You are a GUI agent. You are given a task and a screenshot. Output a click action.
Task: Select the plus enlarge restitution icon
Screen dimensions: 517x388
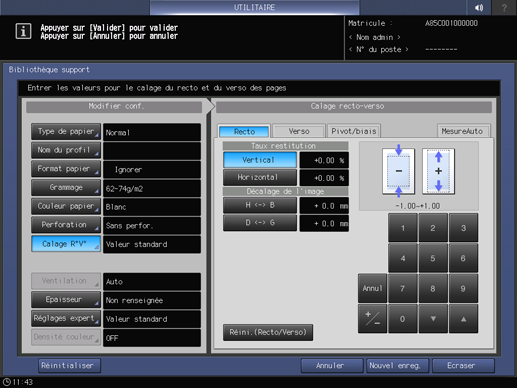438,171
